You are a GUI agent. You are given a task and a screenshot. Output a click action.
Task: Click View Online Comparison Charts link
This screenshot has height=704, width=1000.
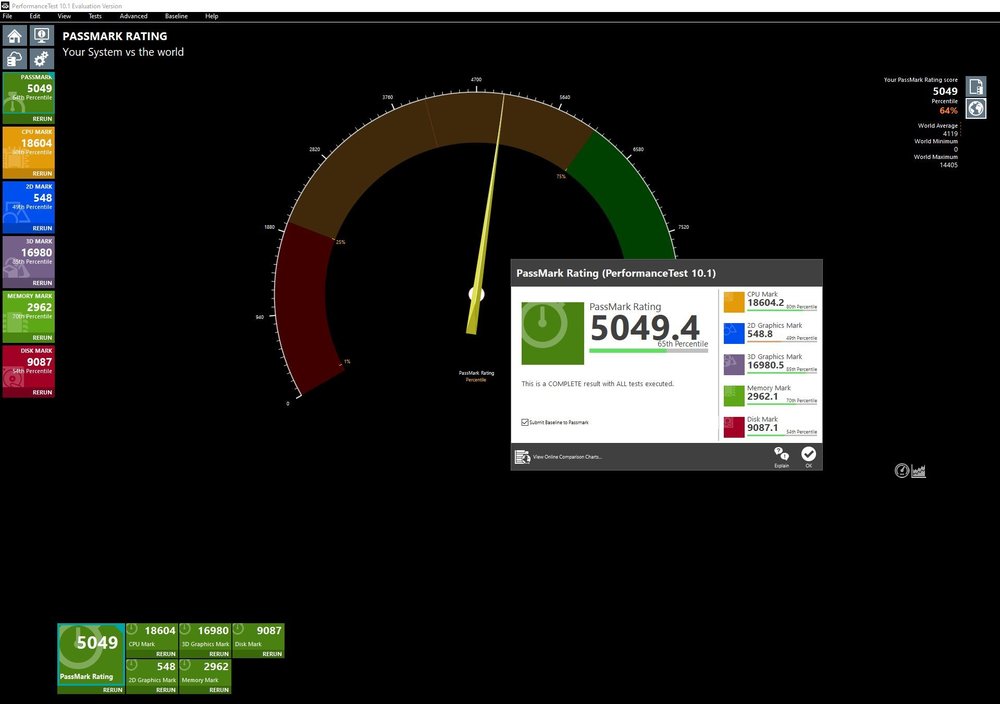(567, 457)
